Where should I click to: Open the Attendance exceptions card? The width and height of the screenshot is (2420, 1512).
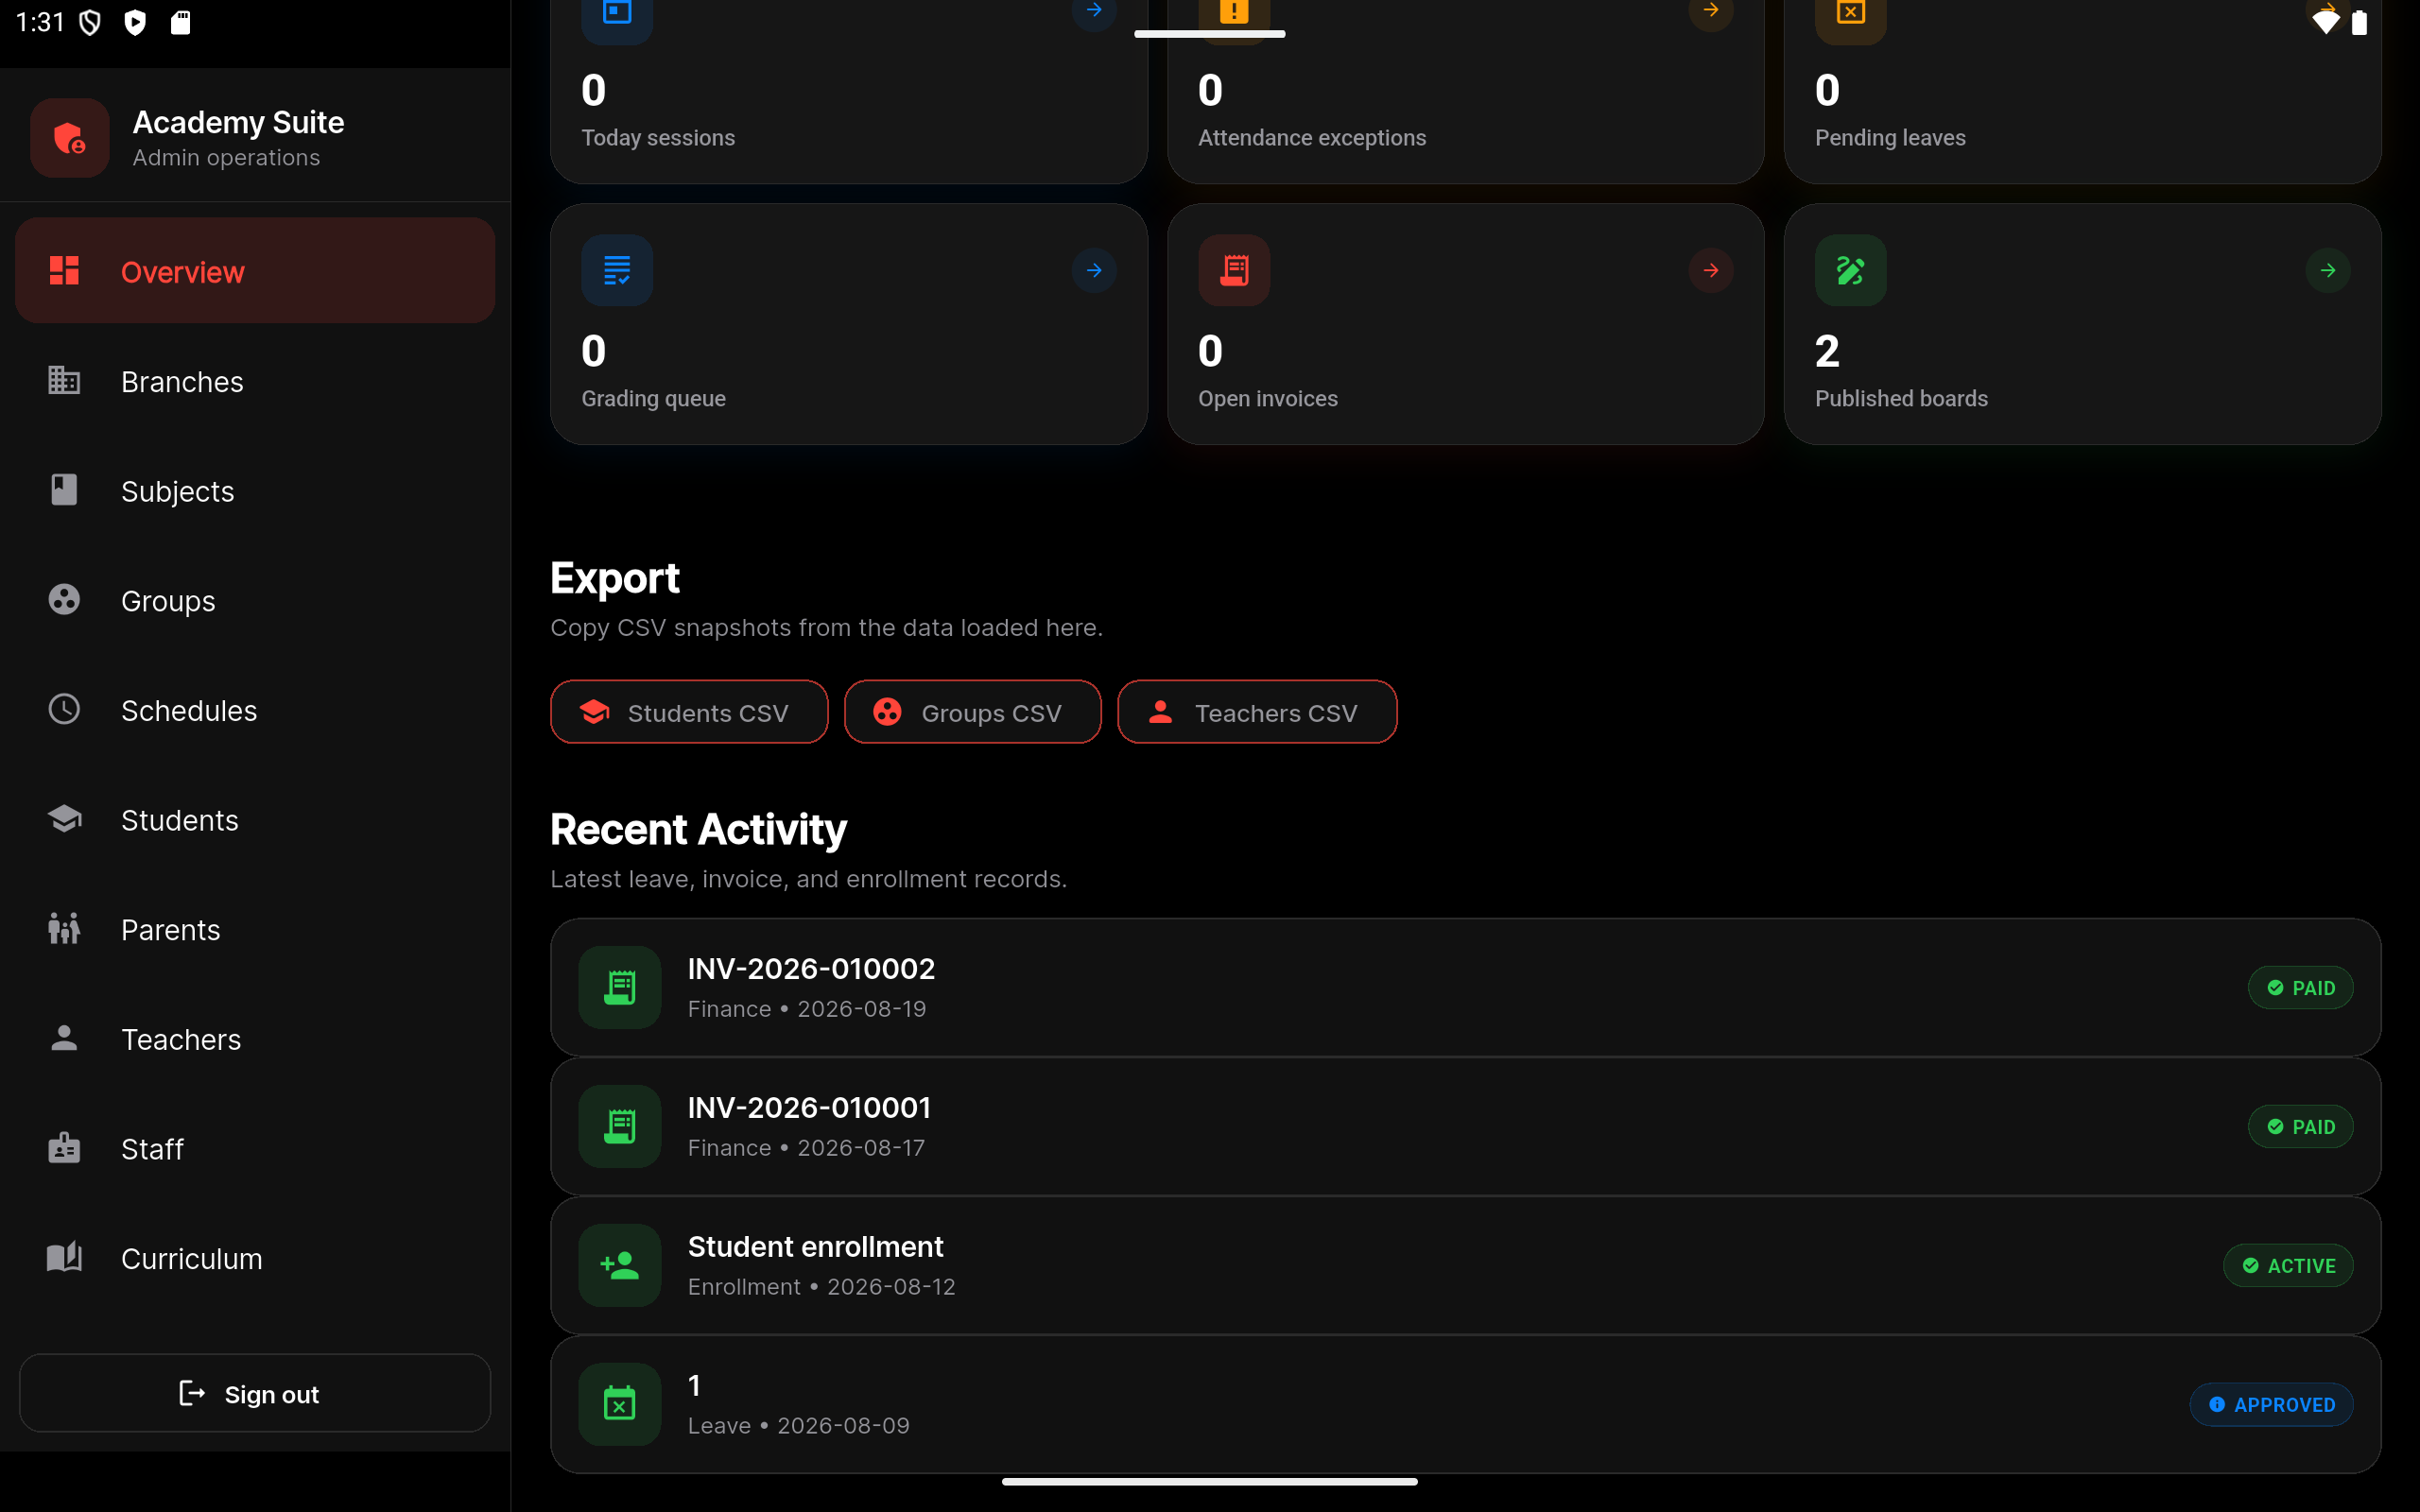pos(1466,91)
